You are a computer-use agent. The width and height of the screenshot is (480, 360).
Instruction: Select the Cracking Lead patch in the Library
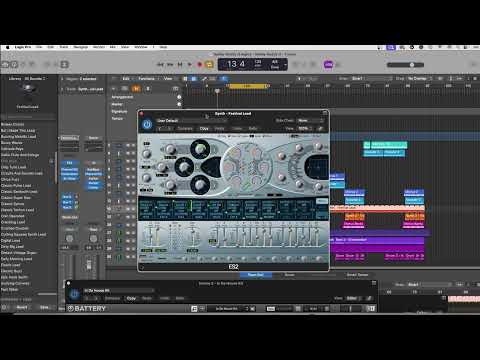[13, 222]
